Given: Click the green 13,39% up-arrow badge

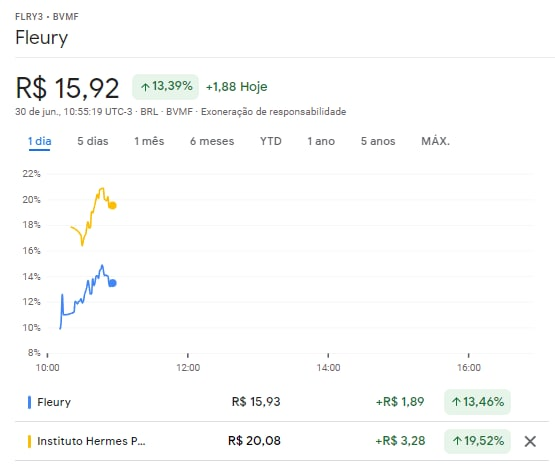Looking at the screenshot, I should coord(165,87).
